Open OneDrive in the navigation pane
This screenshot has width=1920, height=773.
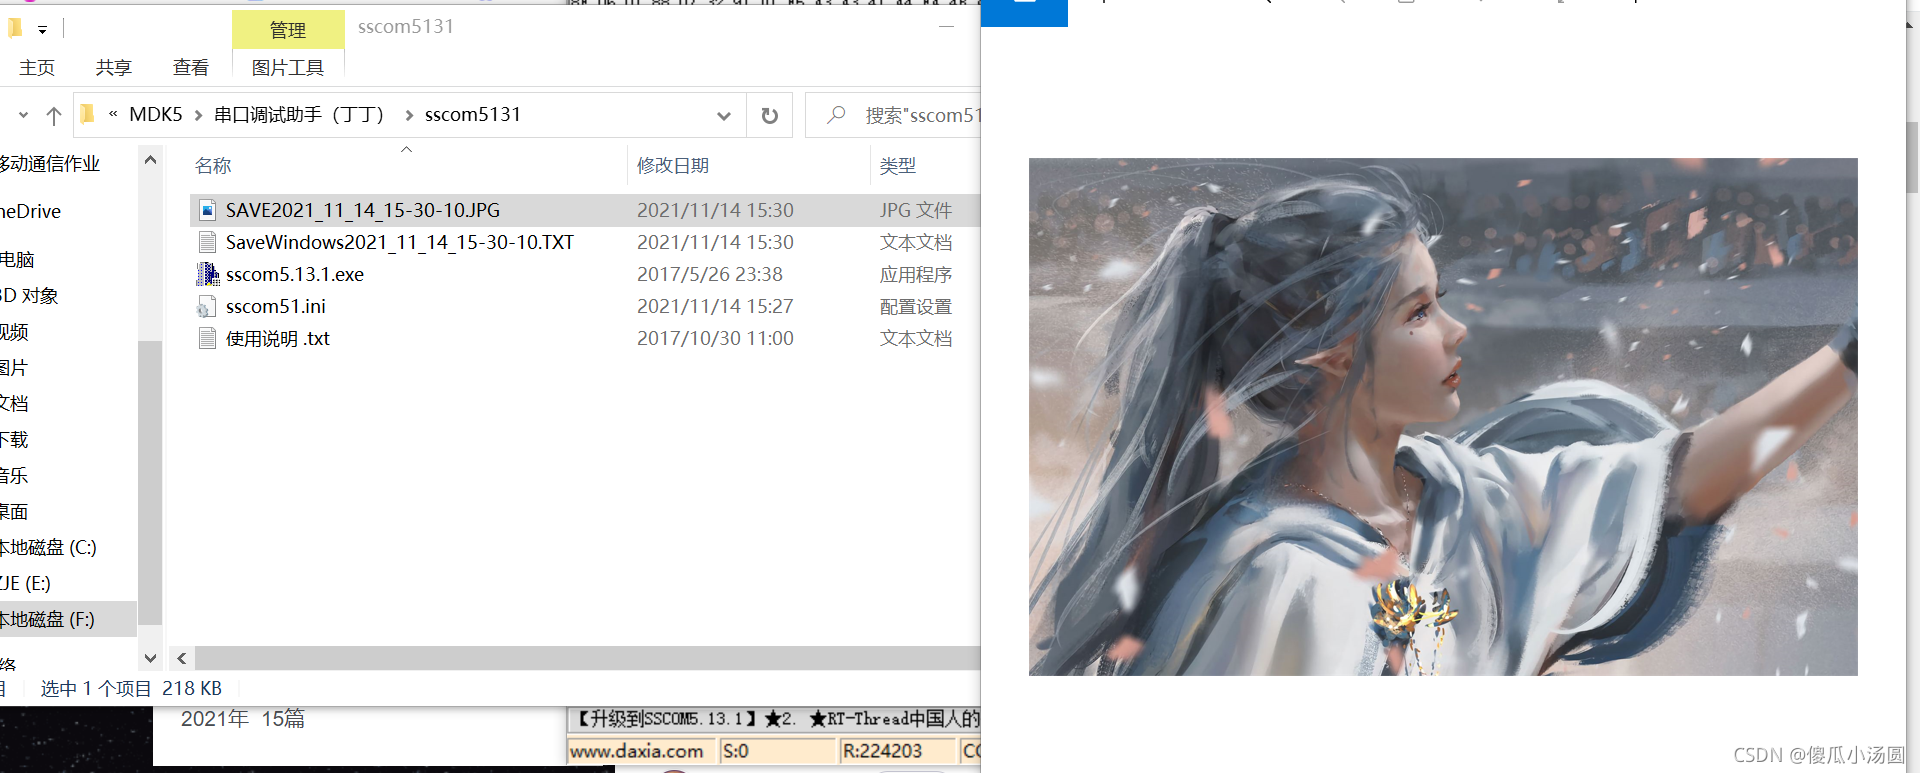[31, 211]
